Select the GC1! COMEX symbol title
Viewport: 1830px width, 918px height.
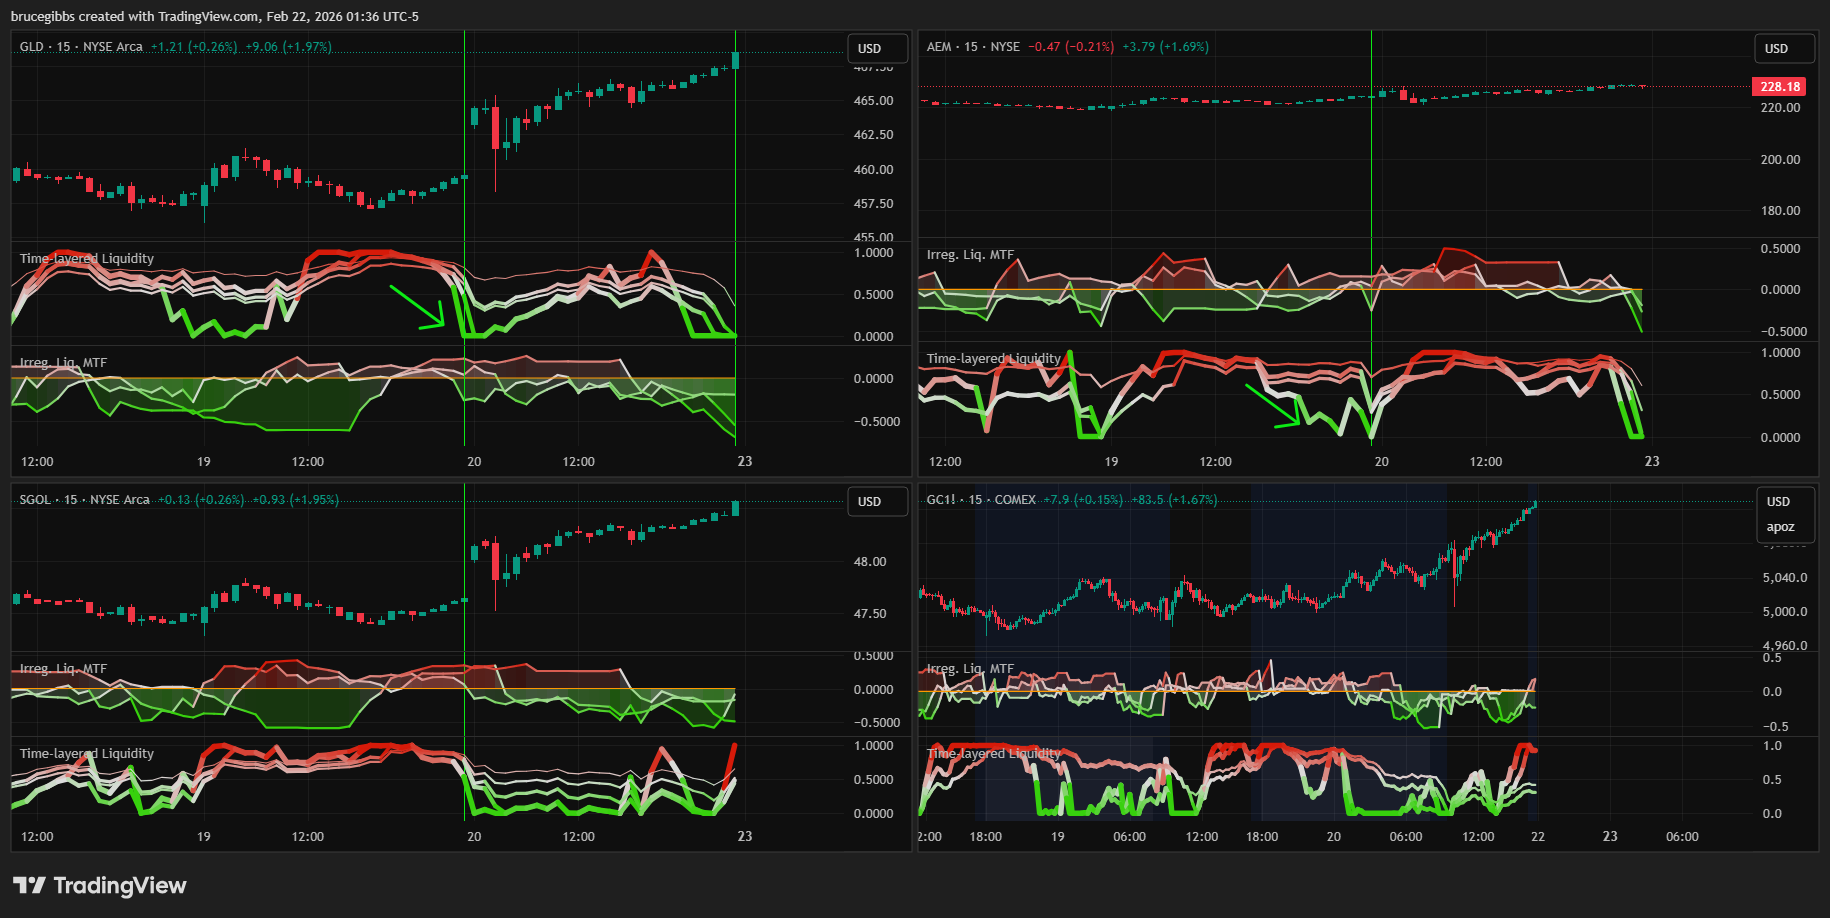click(980, 500)
